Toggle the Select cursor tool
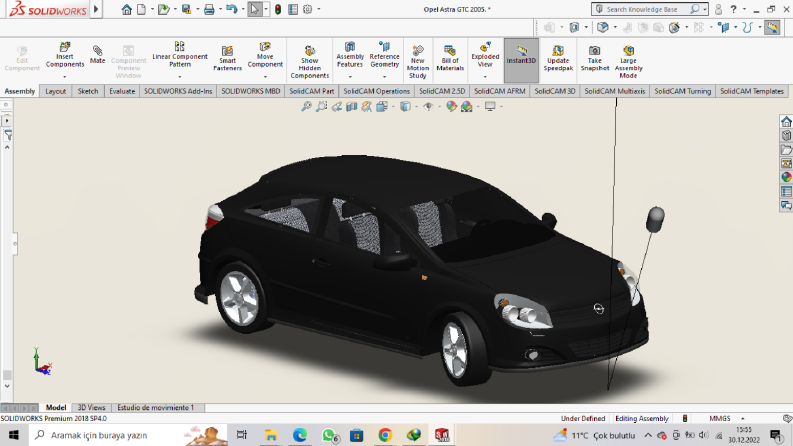The height and width of the screenshot is (446, 793). pyautogui.click(x=254, y=9)
